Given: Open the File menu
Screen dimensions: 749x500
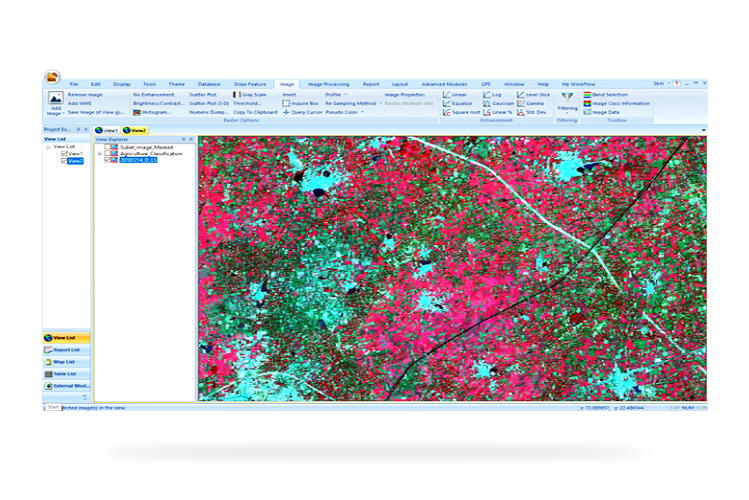Looking at the screenshot, I should tap(74, 84).
